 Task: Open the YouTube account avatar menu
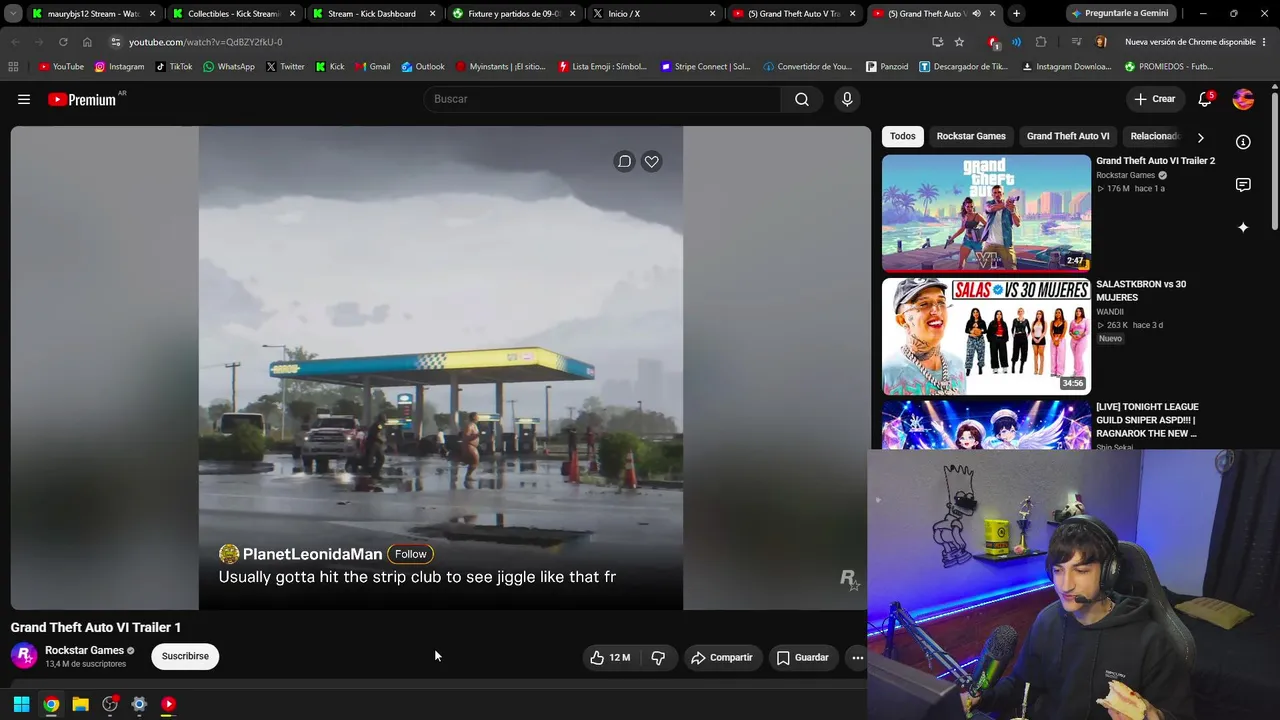point(1243,99)
